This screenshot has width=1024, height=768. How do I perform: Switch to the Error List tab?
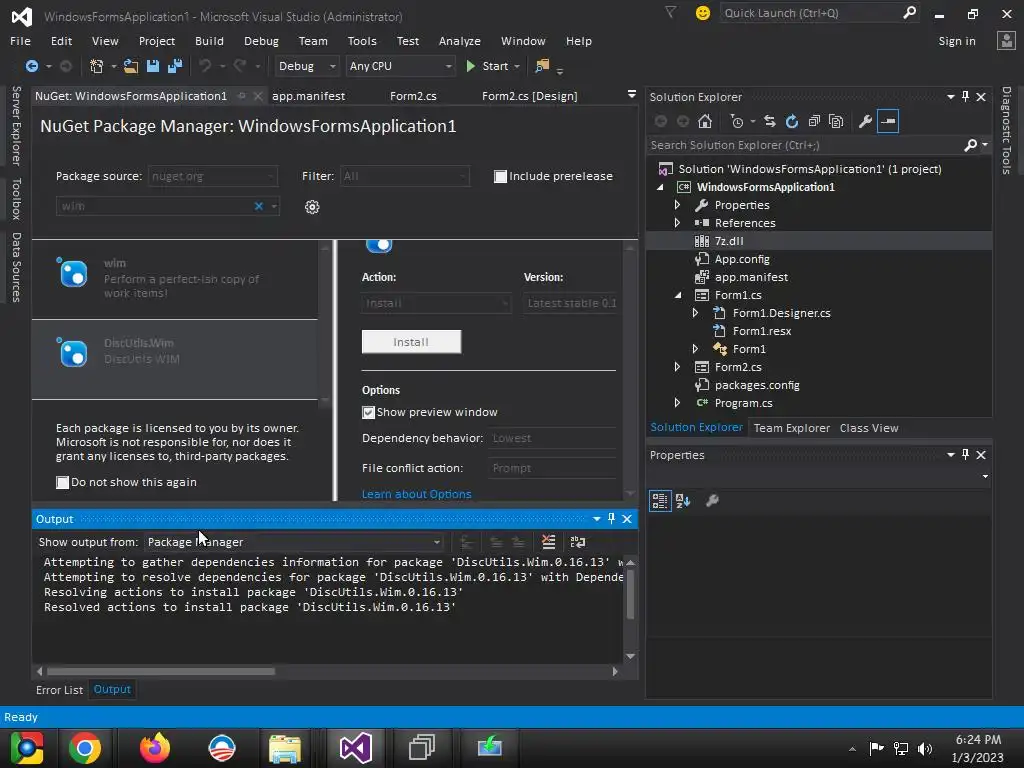59,690
